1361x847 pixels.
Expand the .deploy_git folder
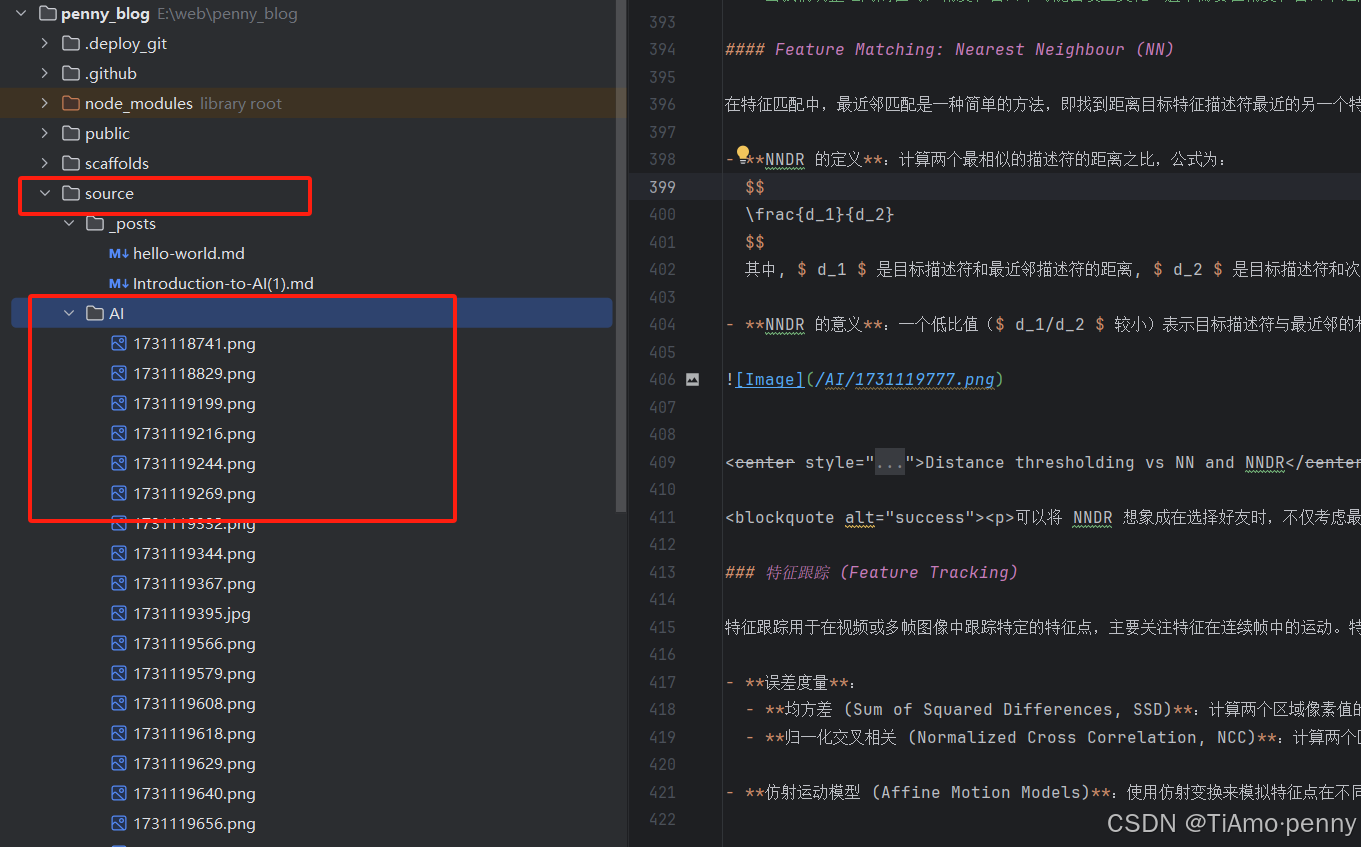(45, 44)
